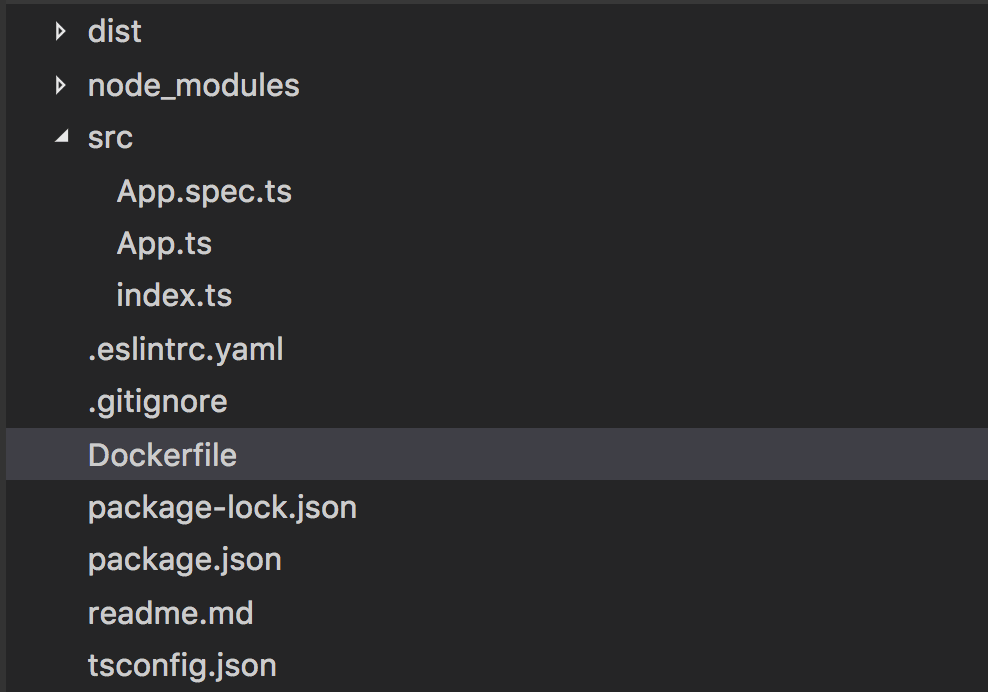Click the highlighted Dockerfile entry
Viewport: 988px width, 692px height.
point(163,455)
